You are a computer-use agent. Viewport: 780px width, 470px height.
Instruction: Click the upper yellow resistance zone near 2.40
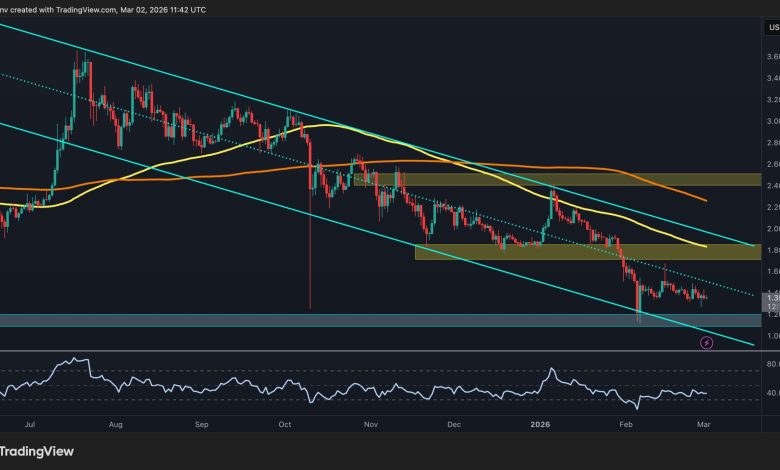coord(560,179)
